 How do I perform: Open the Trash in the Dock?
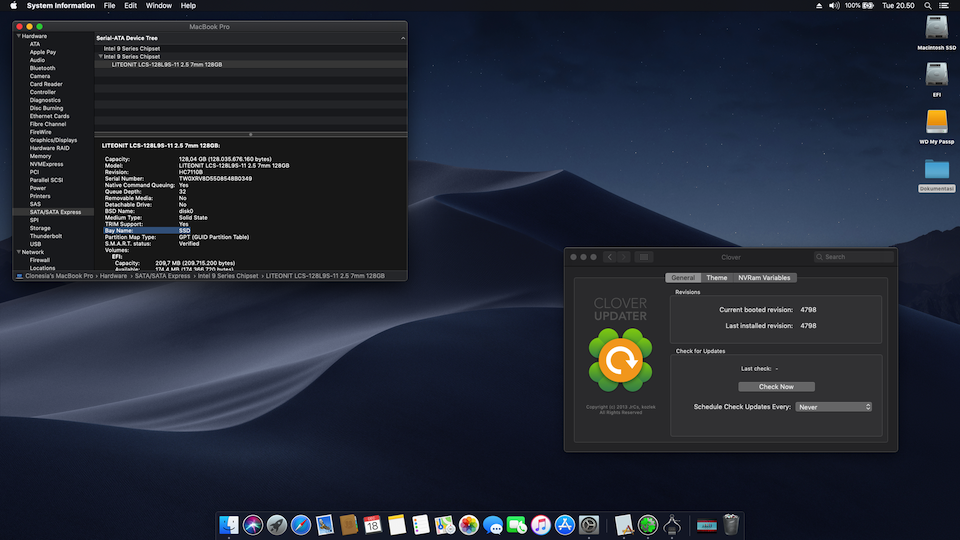731,524
